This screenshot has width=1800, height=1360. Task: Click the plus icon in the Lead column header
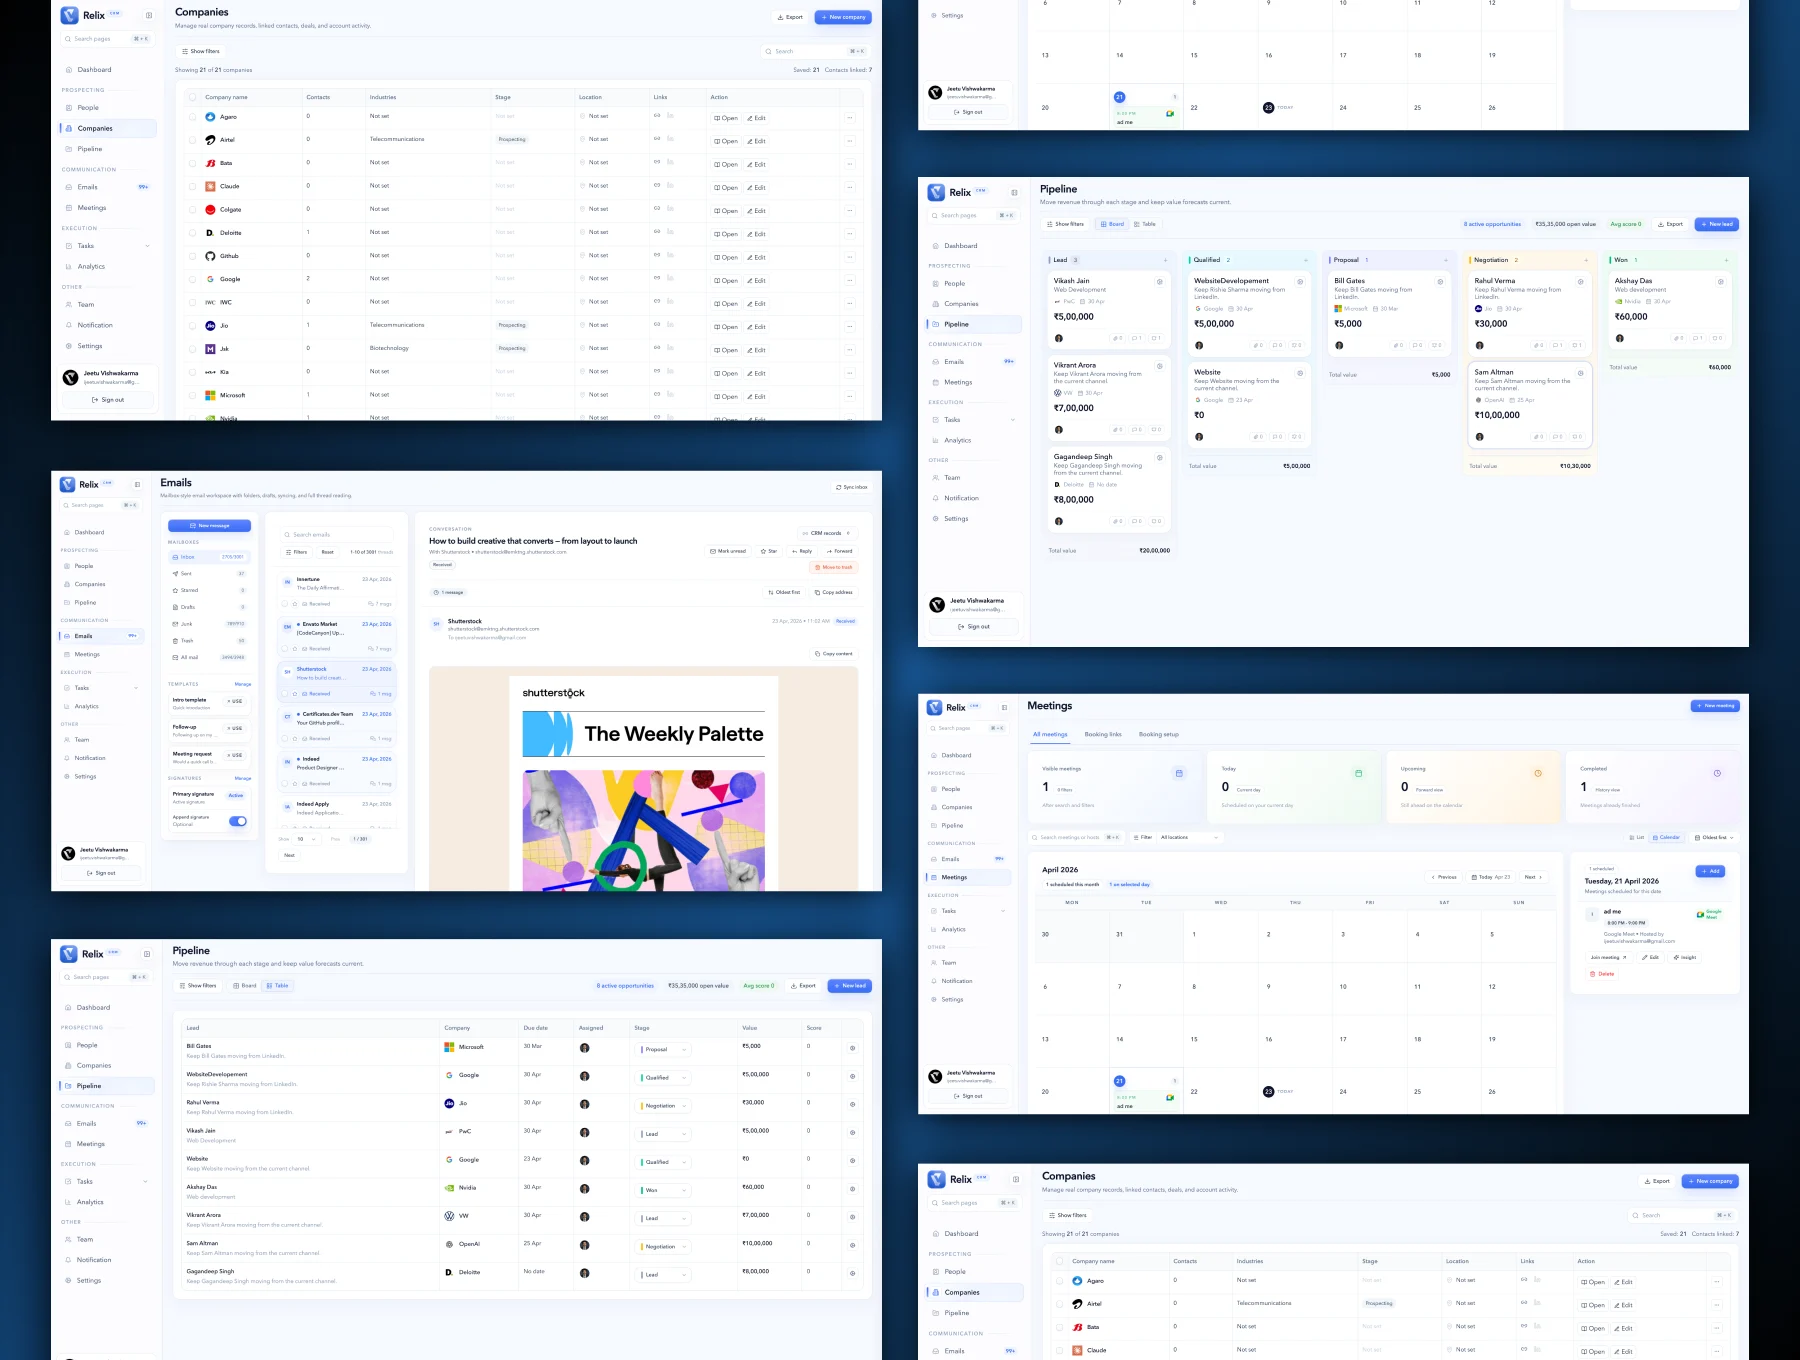click(x=1165, y=260)
